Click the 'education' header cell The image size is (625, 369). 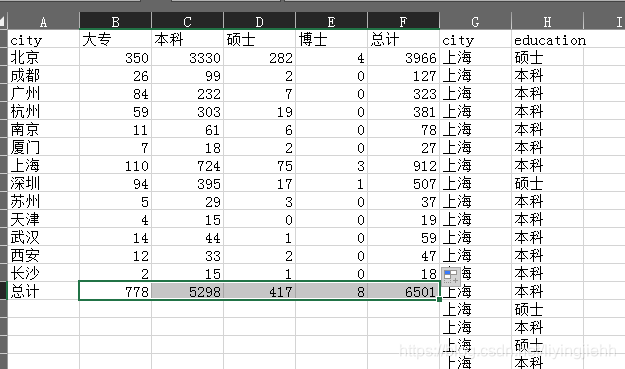(547, 39)
